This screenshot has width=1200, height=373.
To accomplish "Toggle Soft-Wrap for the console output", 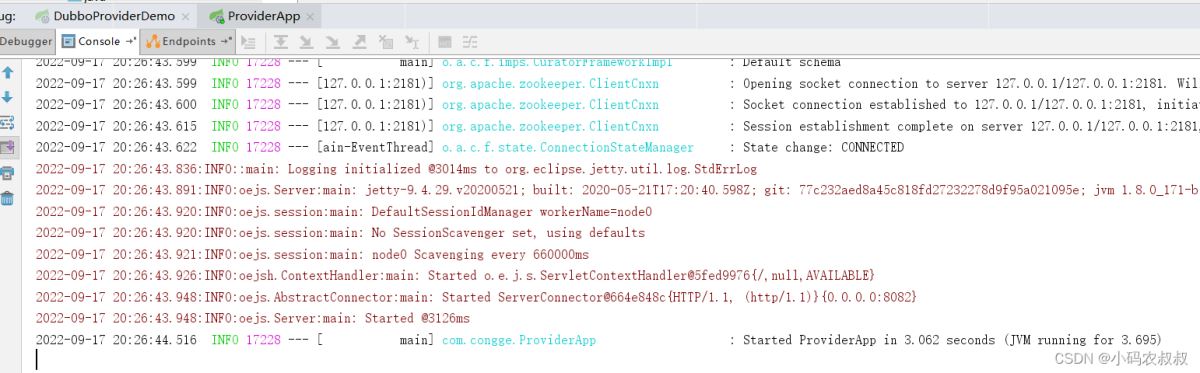I will tap(8, 122).
